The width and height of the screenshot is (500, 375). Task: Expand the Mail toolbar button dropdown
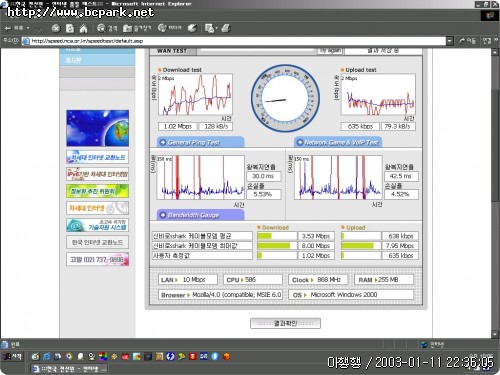click(x=216, y=28)
